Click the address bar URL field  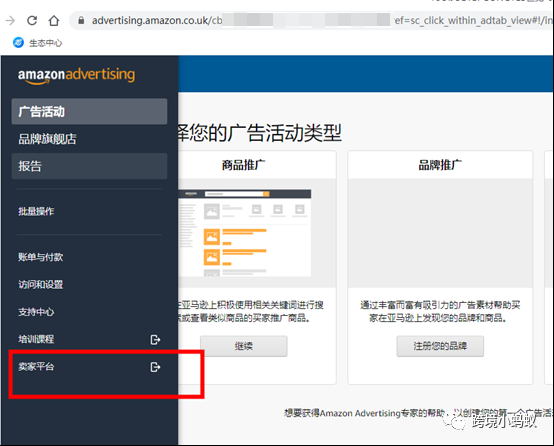(x=311, y=20)
